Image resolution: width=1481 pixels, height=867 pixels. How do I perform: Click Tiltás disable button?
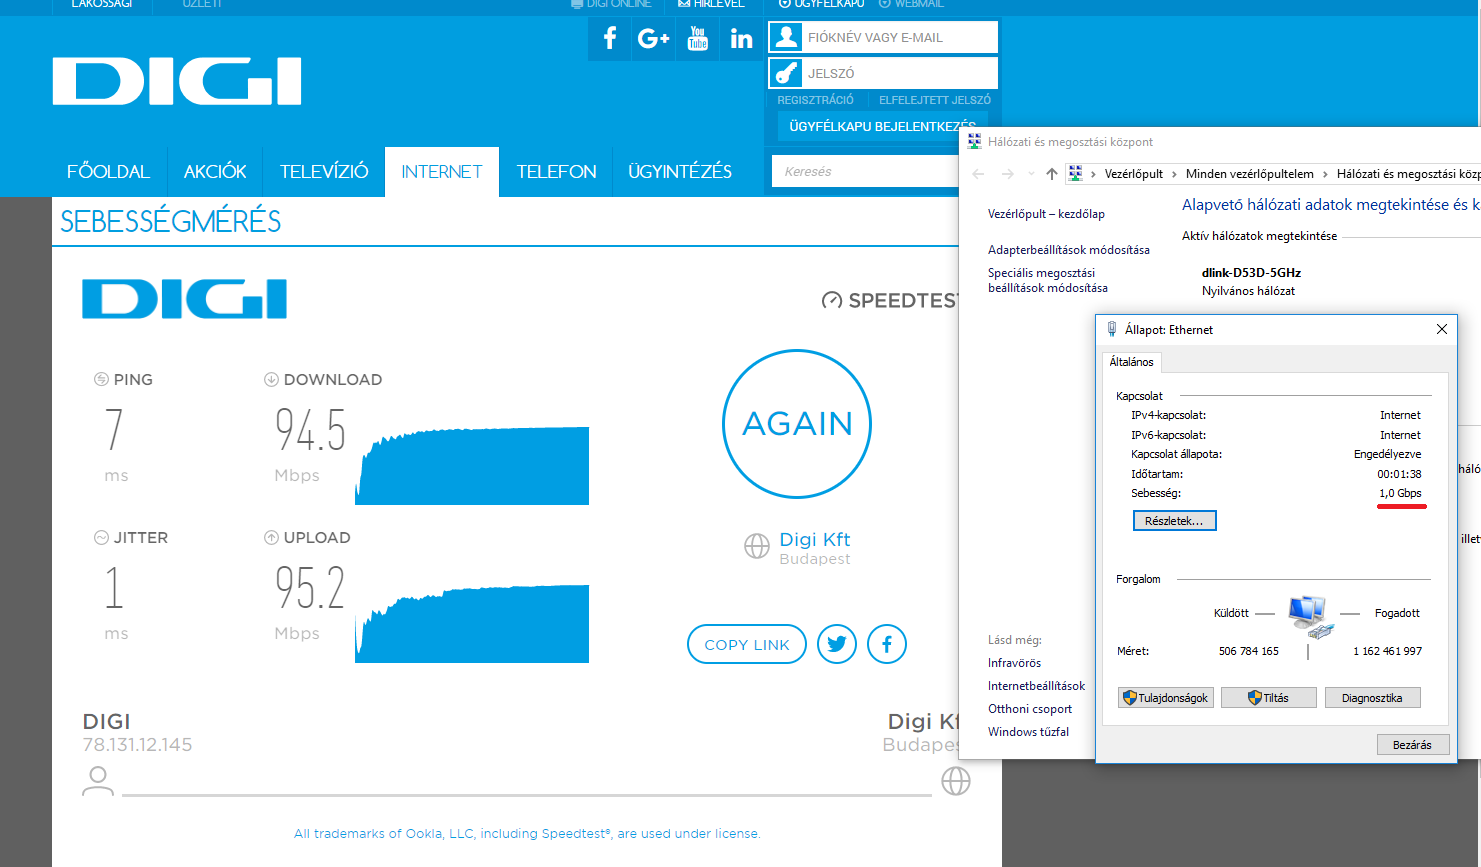tap(1269, 698)
